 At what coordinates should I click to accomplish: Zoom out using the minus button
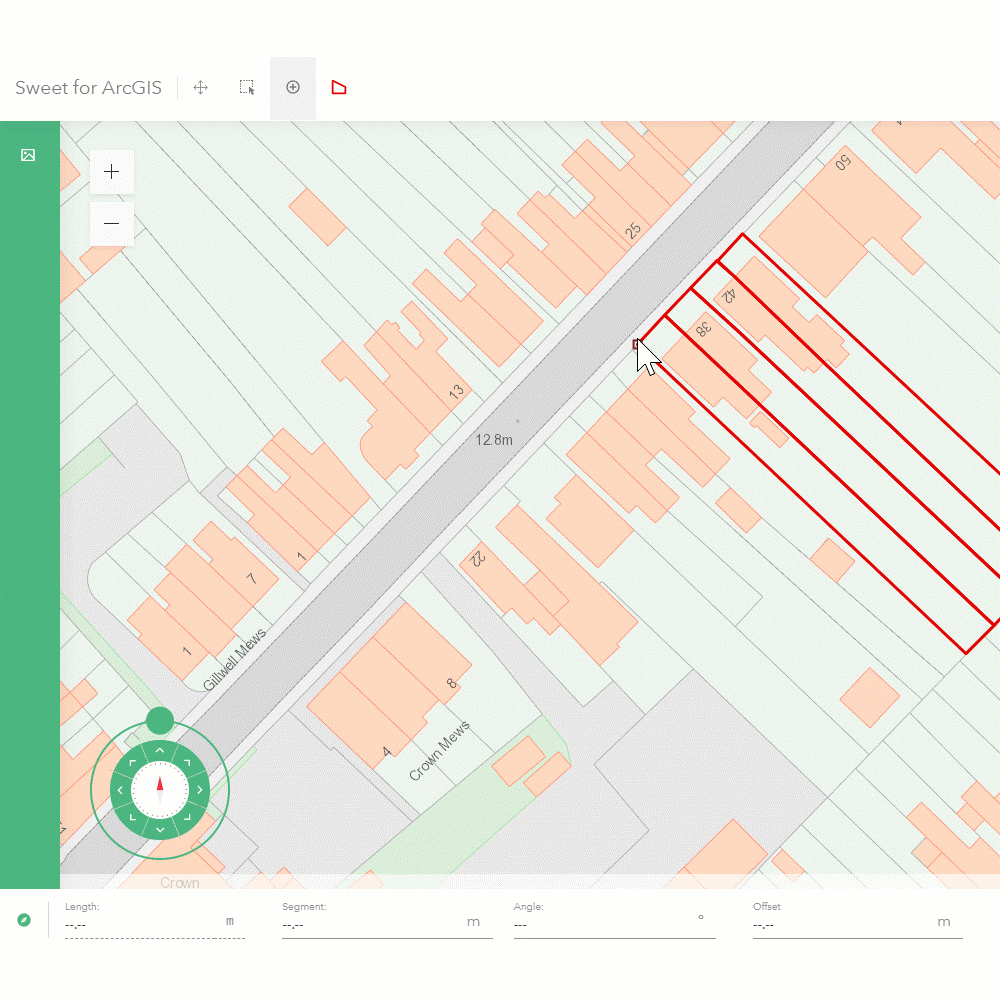coord(112,224)
